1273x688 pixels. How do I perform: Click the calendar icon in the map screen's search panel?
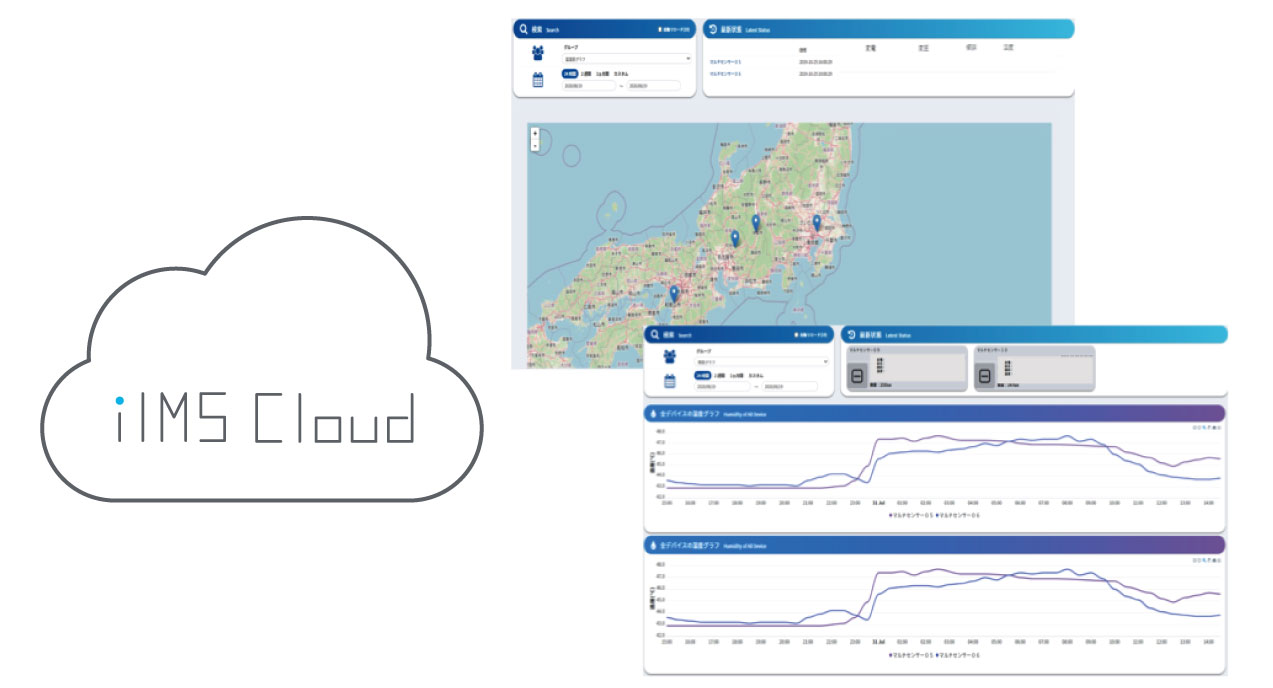[538, 80]
